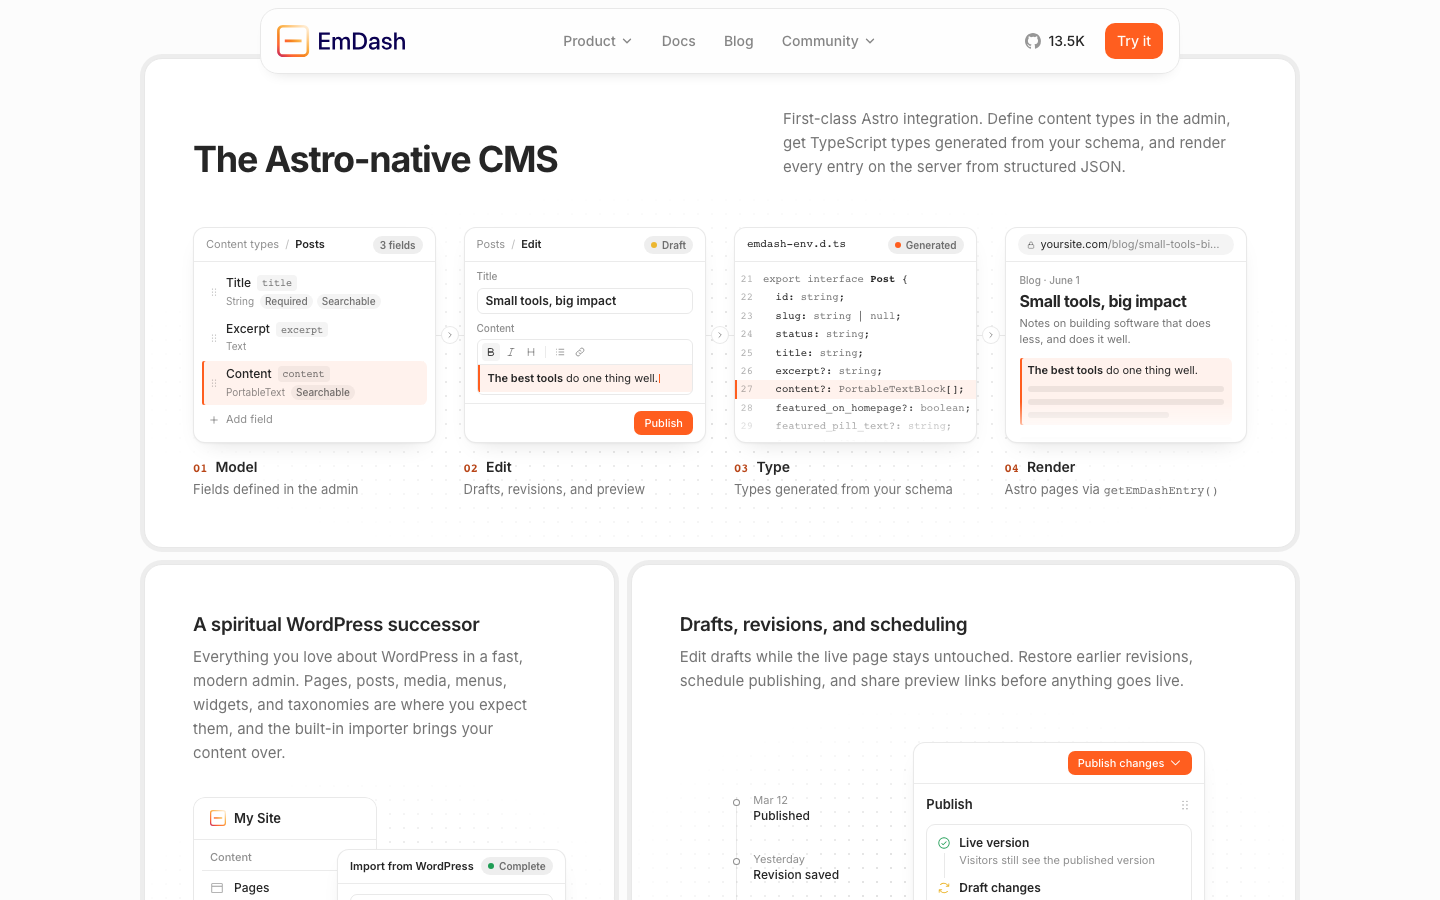
Task: Click the 03 Type step label
Action: point(762,467)
